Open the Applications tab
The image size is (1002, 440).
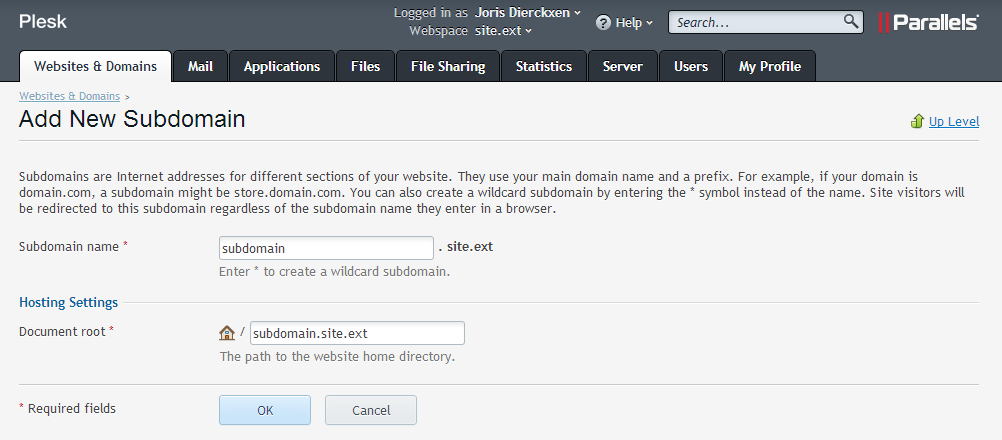coord(282,66)
